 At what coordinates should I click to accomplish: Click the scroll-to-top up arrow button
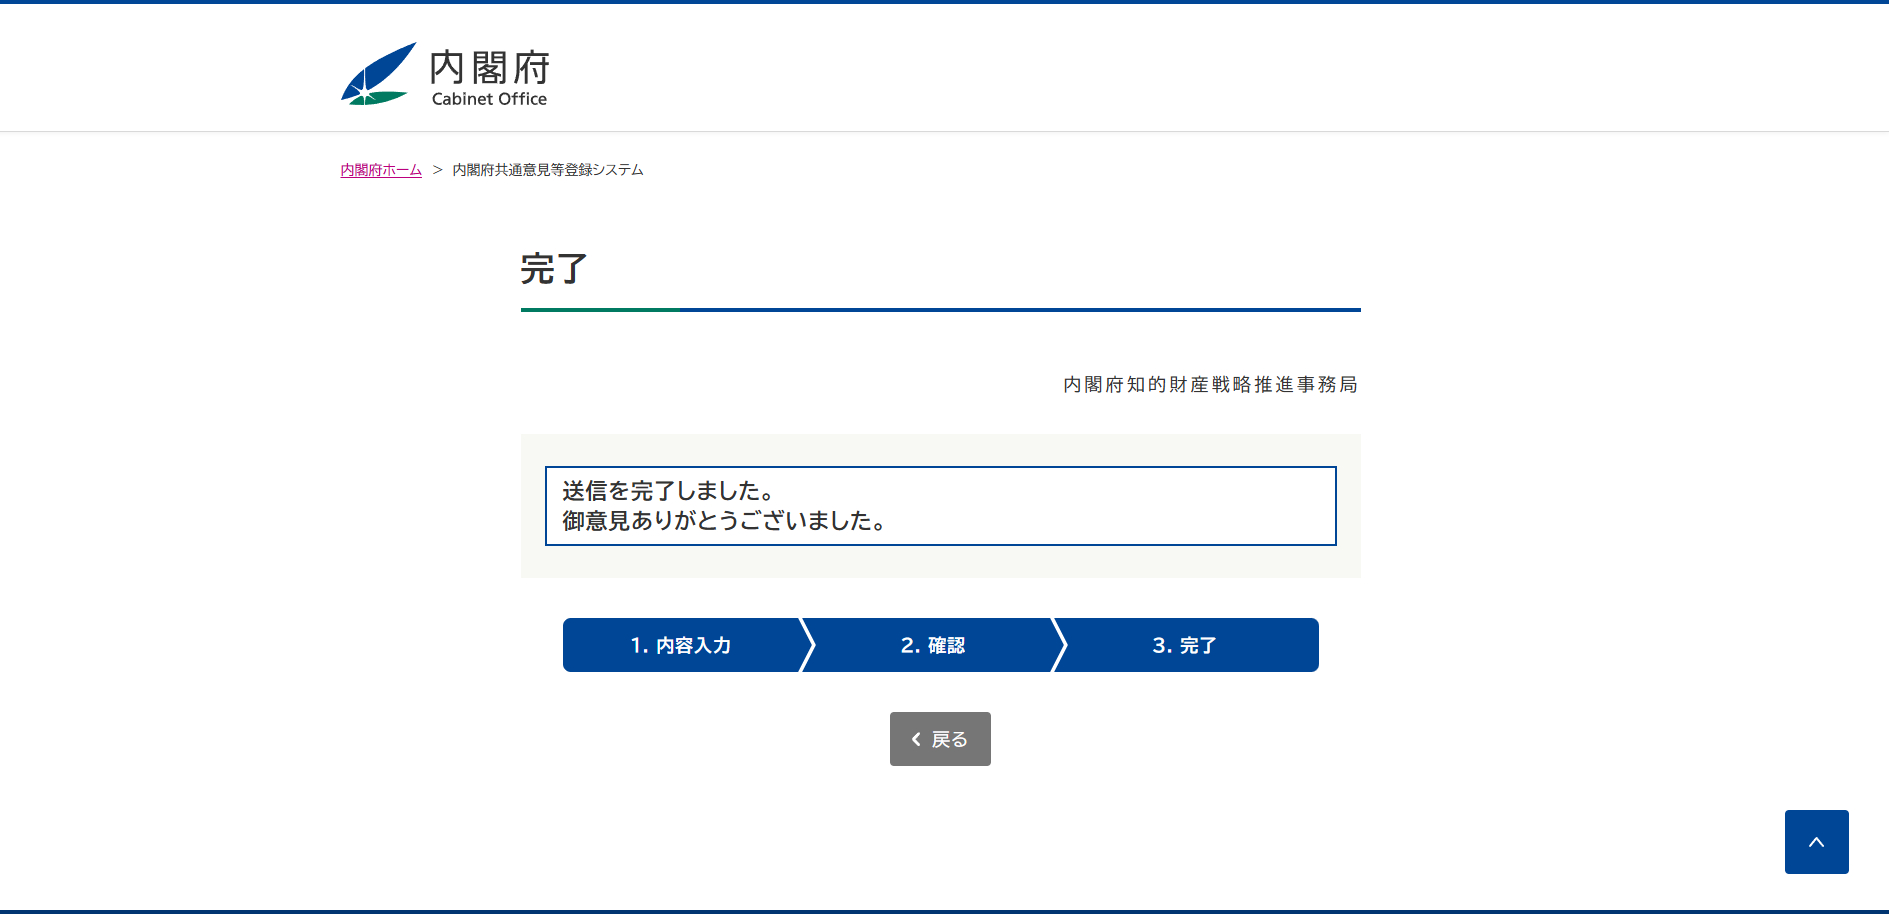click(1816, 842)
